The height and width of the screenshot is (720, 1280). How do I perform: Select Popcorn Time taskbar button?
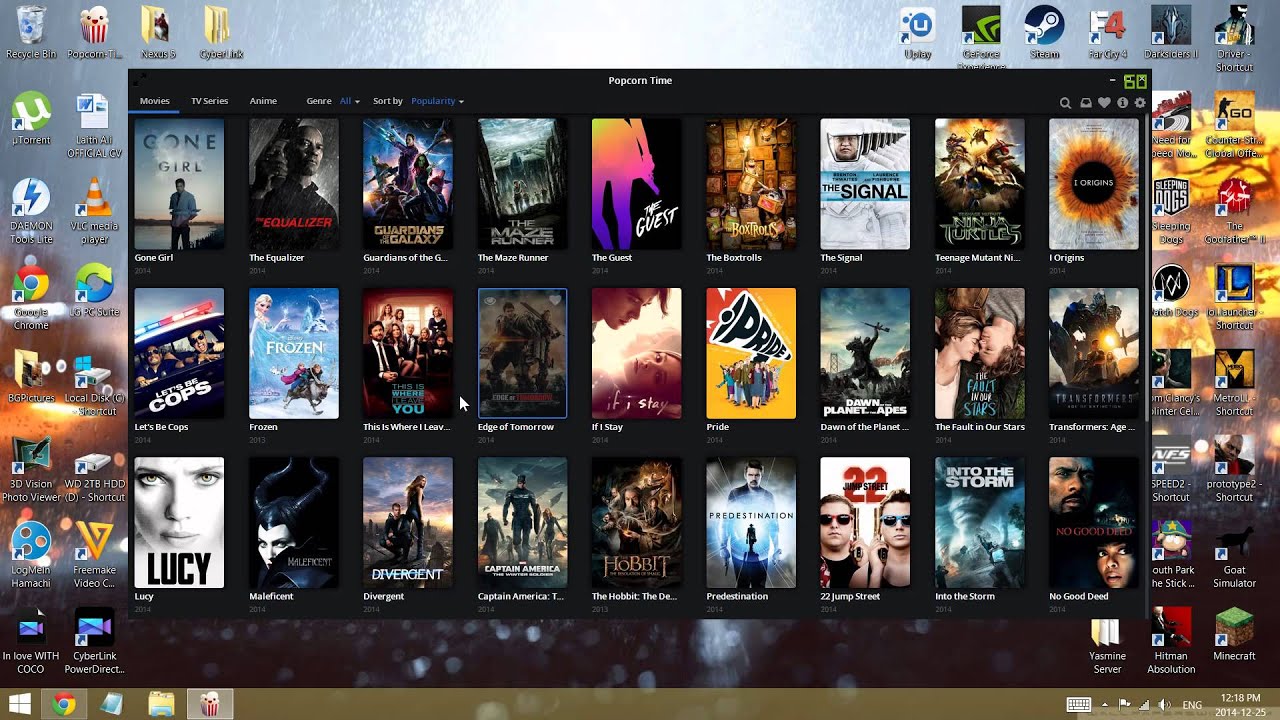pyautogui.click(x=209, y=704)
